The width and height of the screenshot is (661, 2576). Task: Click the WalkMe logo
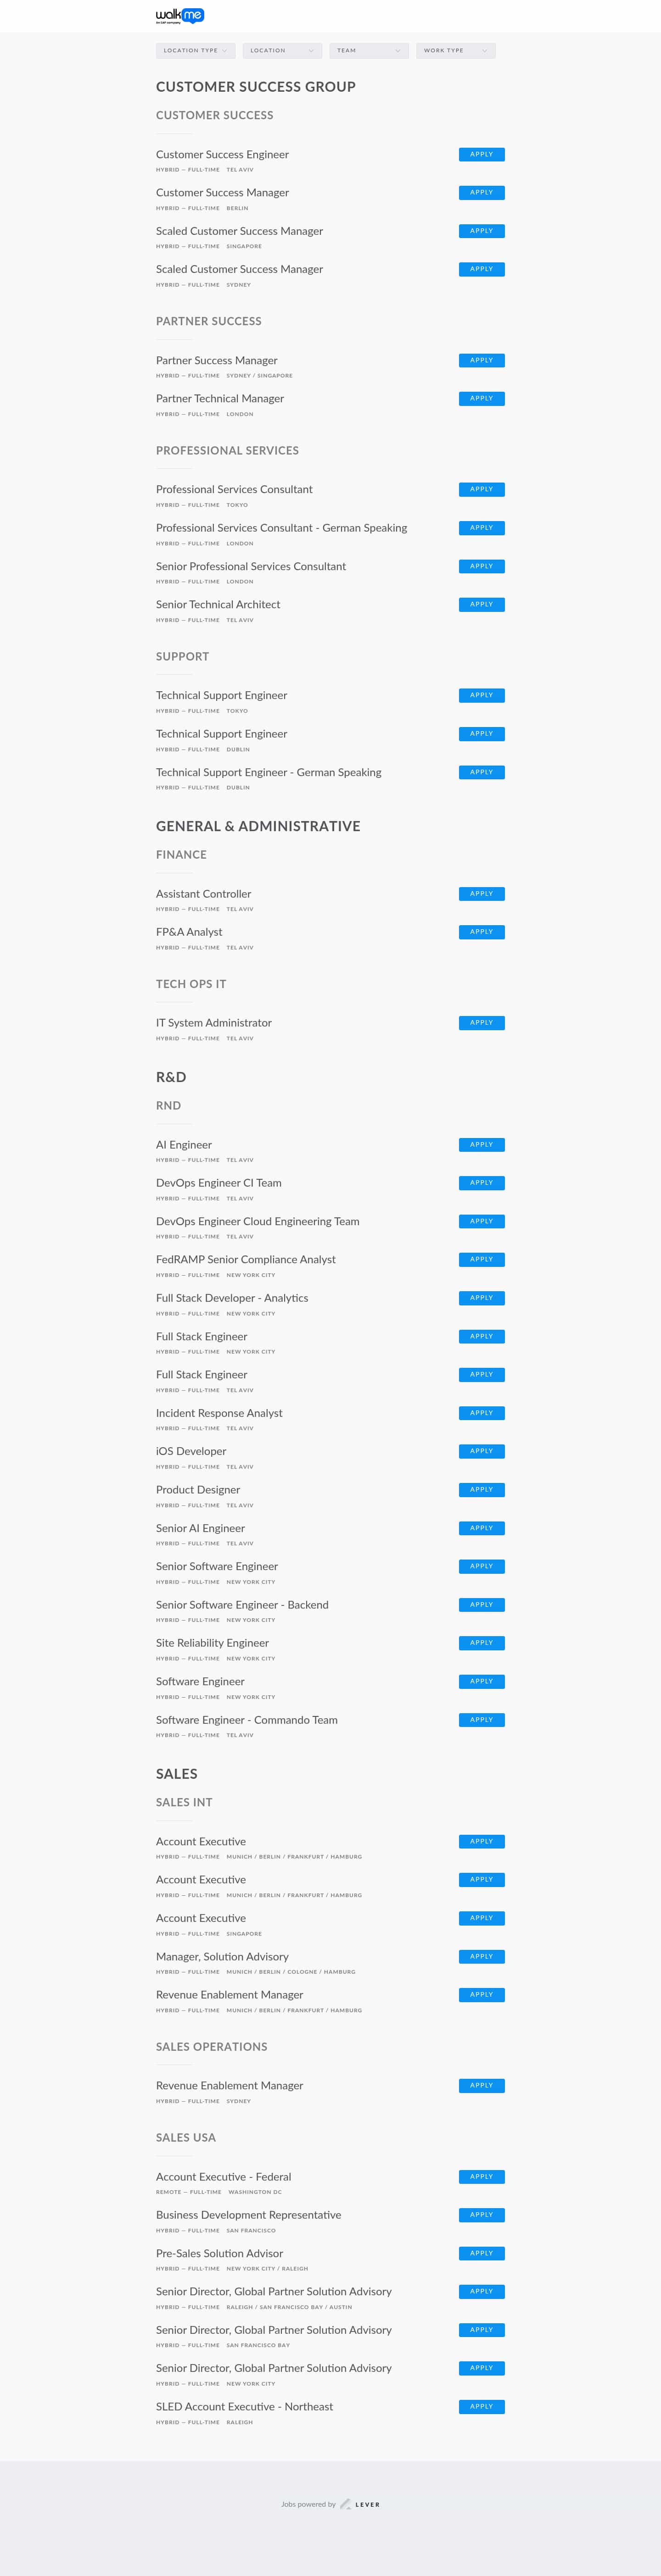[180, 15]
